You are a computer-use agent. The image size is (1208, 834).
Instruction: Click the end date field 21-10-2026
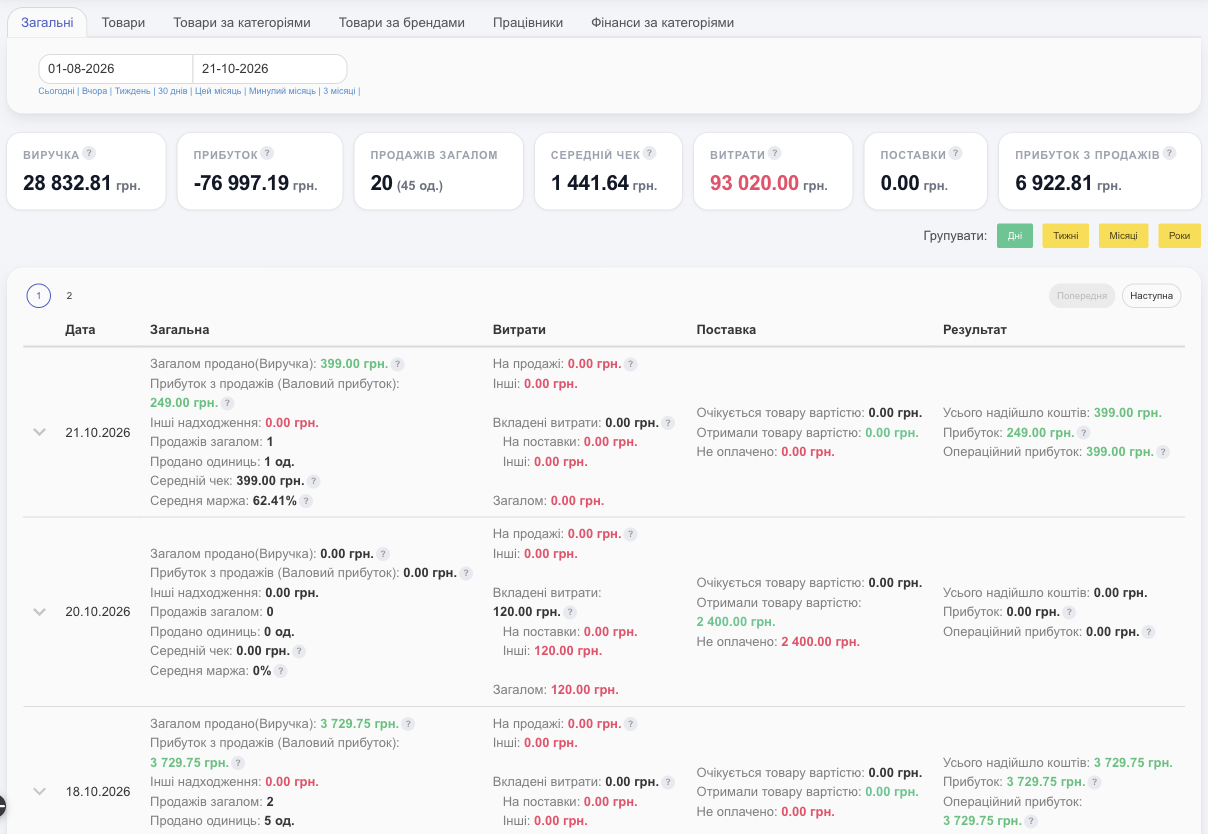(270, 69)
